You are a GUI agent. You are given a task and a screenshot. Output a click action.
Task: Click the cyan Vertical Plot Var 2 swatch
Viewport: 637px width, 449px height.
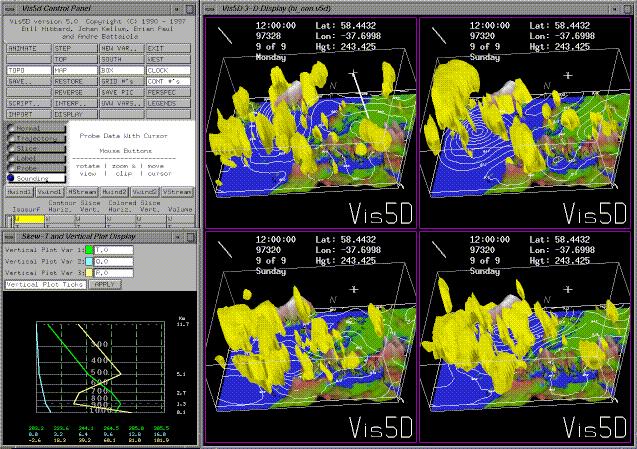89,261
